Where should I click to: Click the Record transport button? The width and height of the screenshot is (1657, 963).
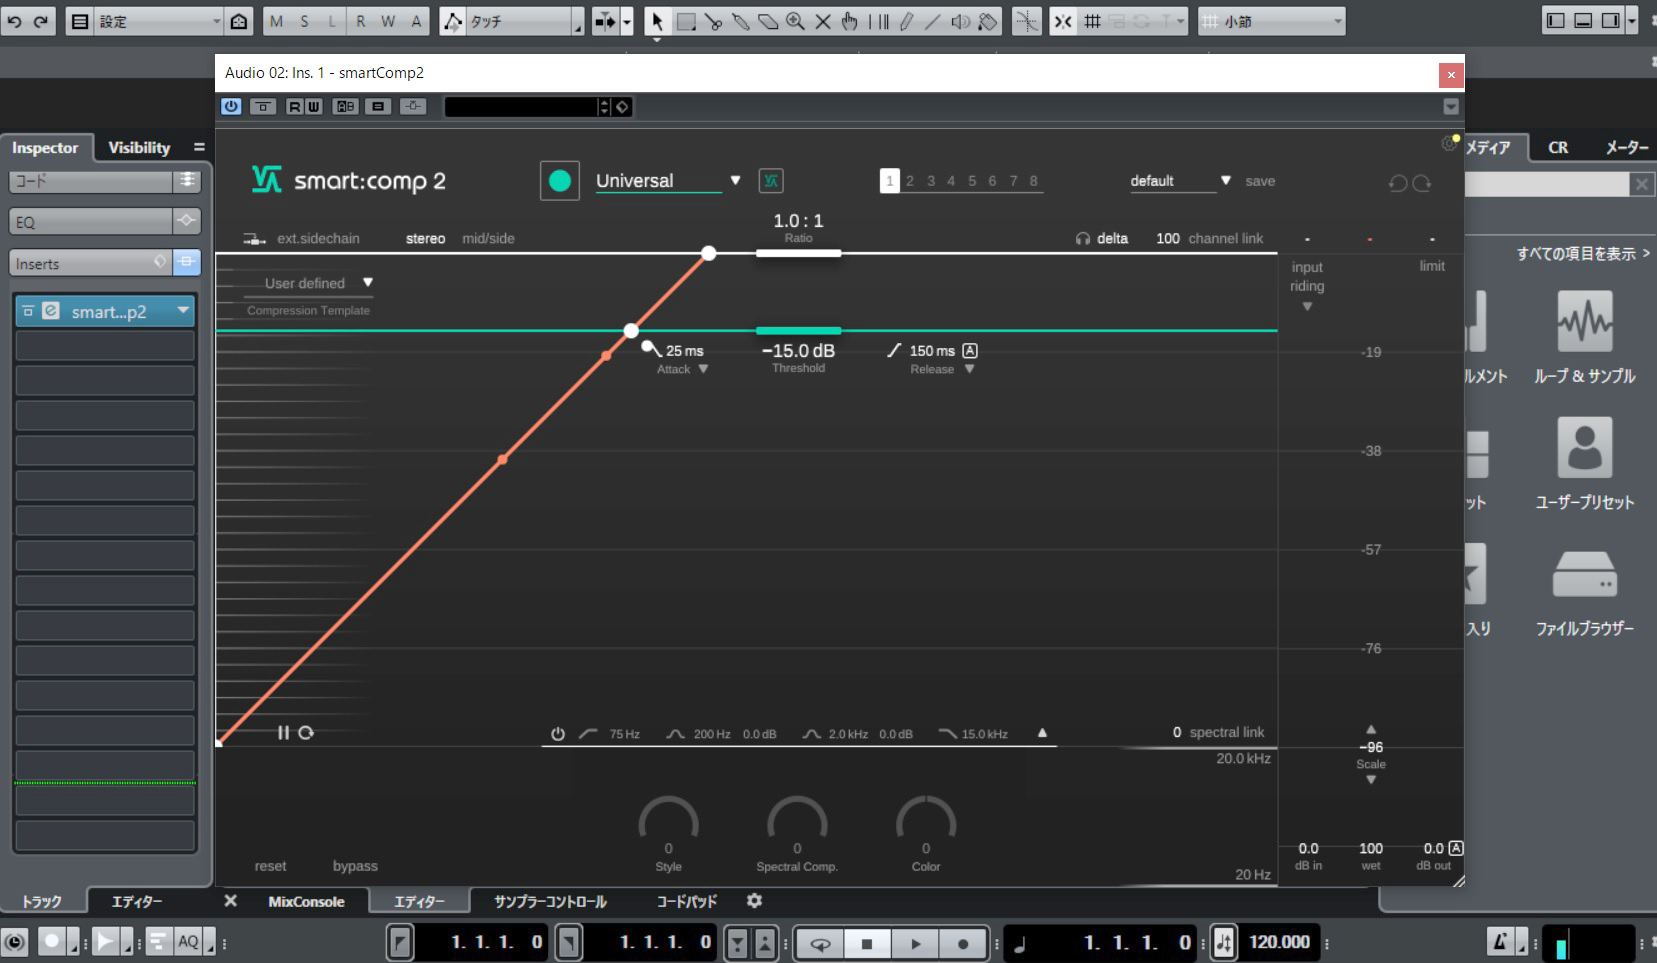click(x=963, y=943)
